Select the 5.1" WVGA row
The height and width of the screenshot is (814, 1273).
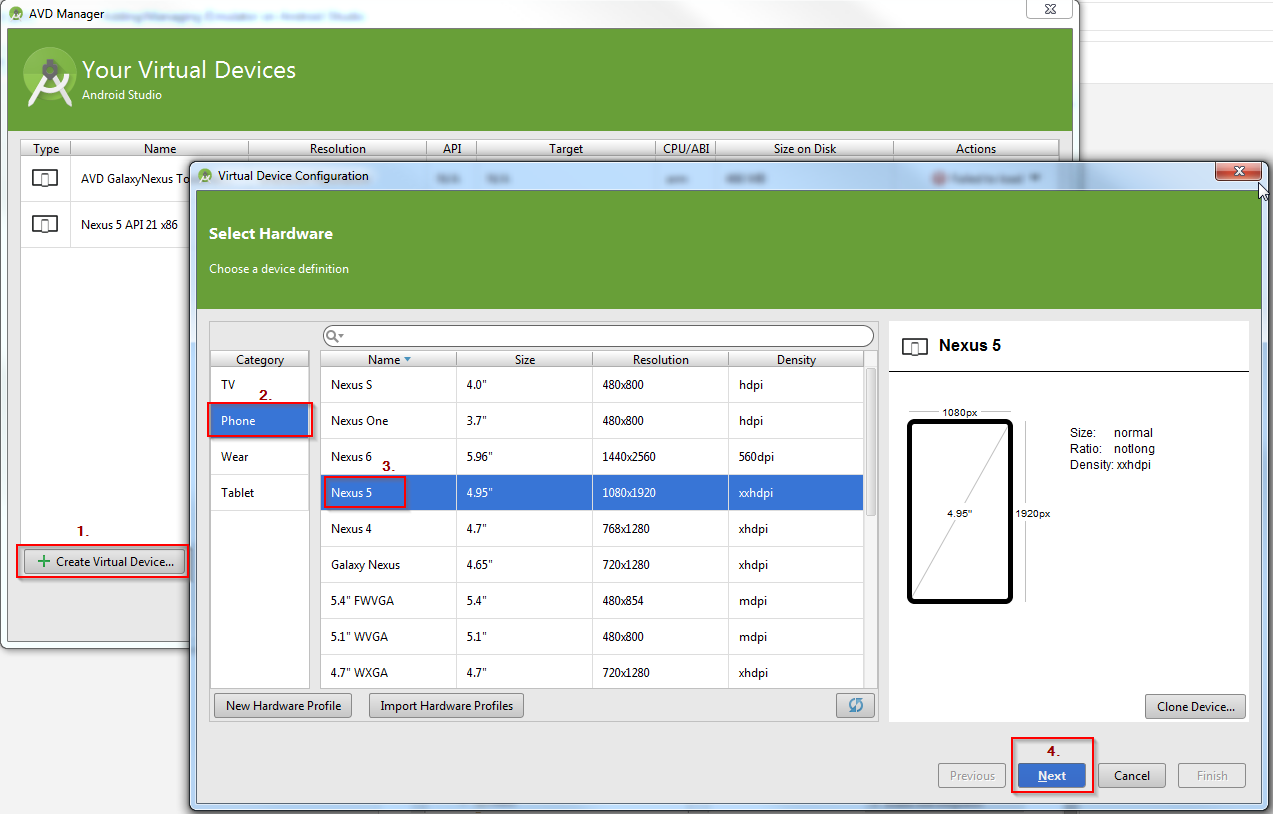click(592, 637)
